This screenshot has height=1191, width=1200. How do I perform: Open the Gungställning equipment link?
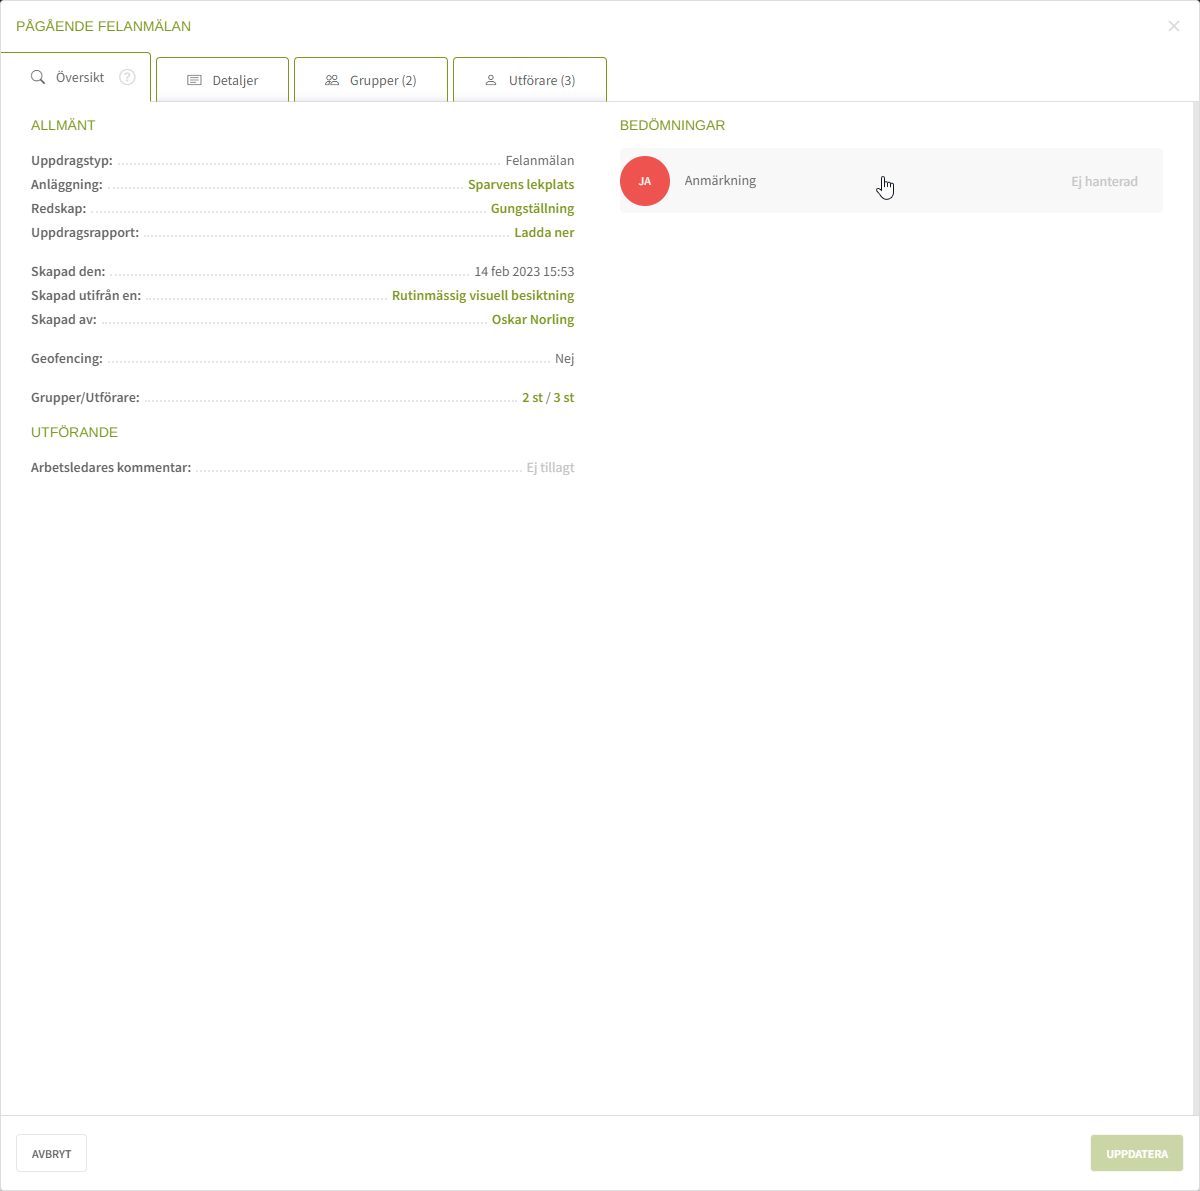tap(532, 209)
